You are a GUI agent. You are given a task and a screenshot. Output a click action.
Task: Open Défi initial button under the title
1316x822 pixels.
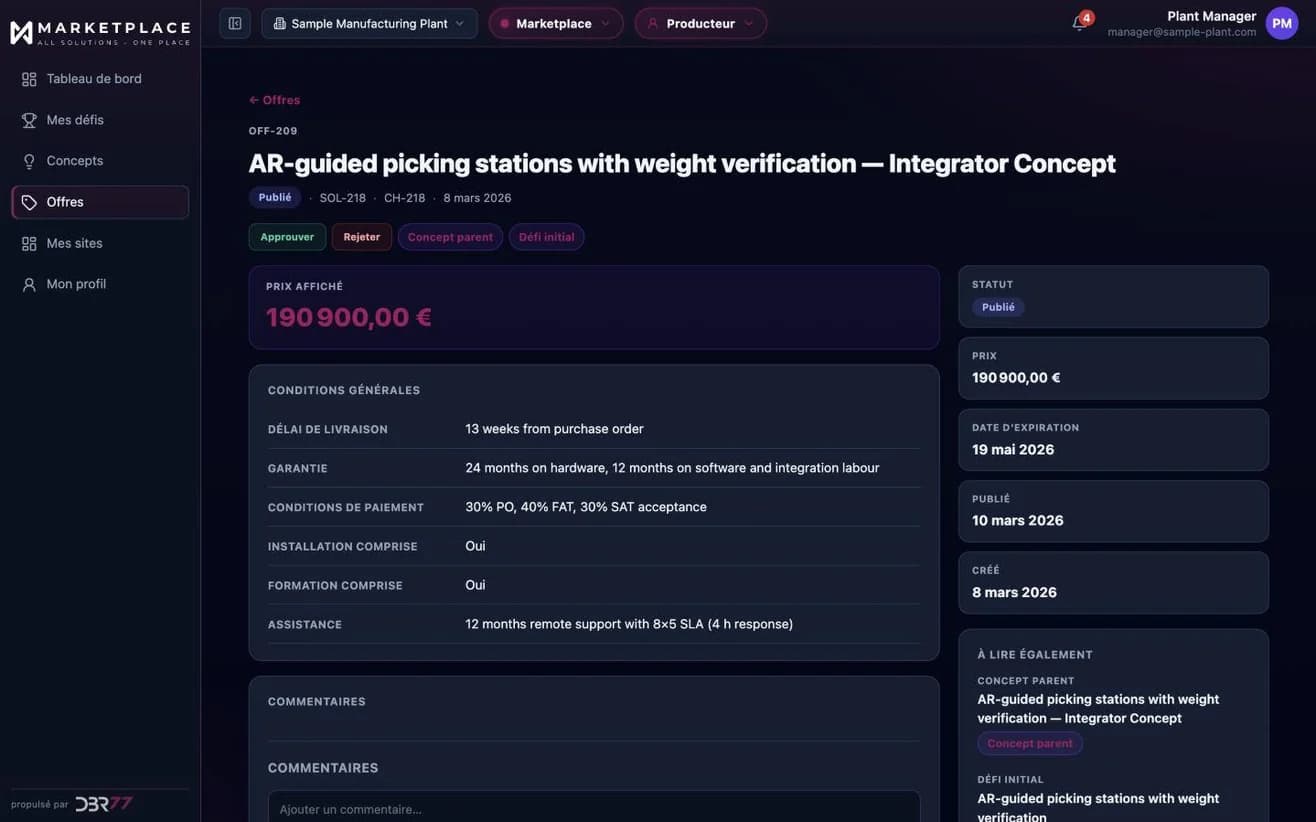[x=547, y=237]
